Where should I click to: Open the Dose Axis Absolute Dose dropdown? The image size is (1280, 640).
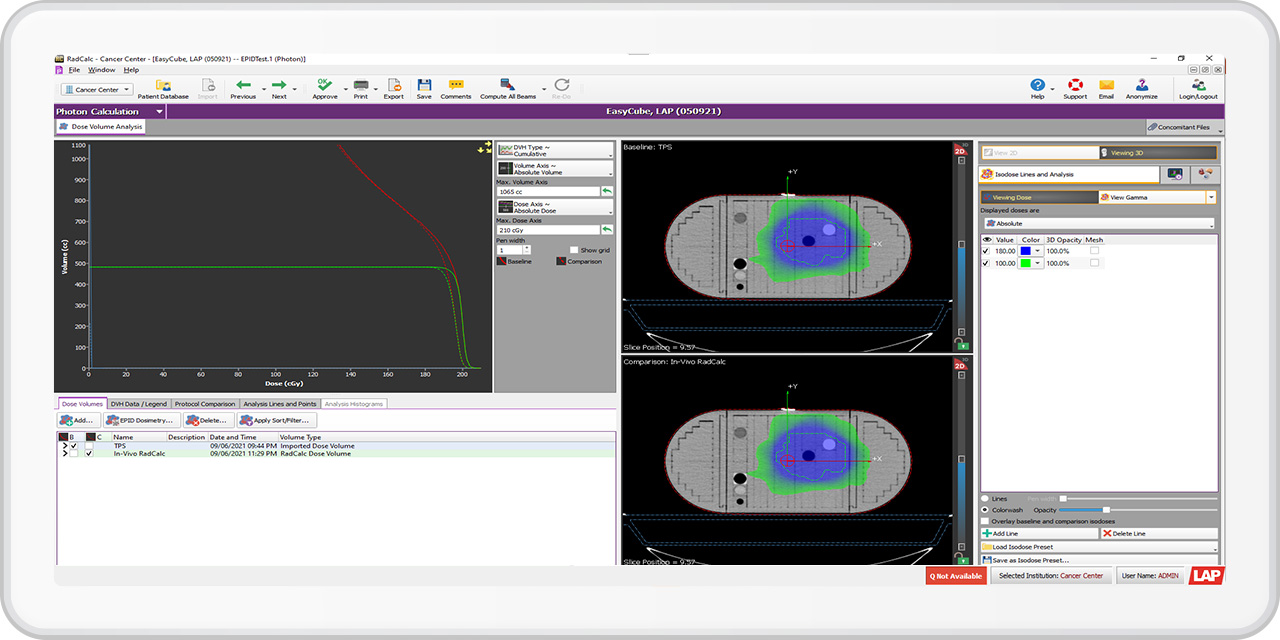click(x=555, y=208)
